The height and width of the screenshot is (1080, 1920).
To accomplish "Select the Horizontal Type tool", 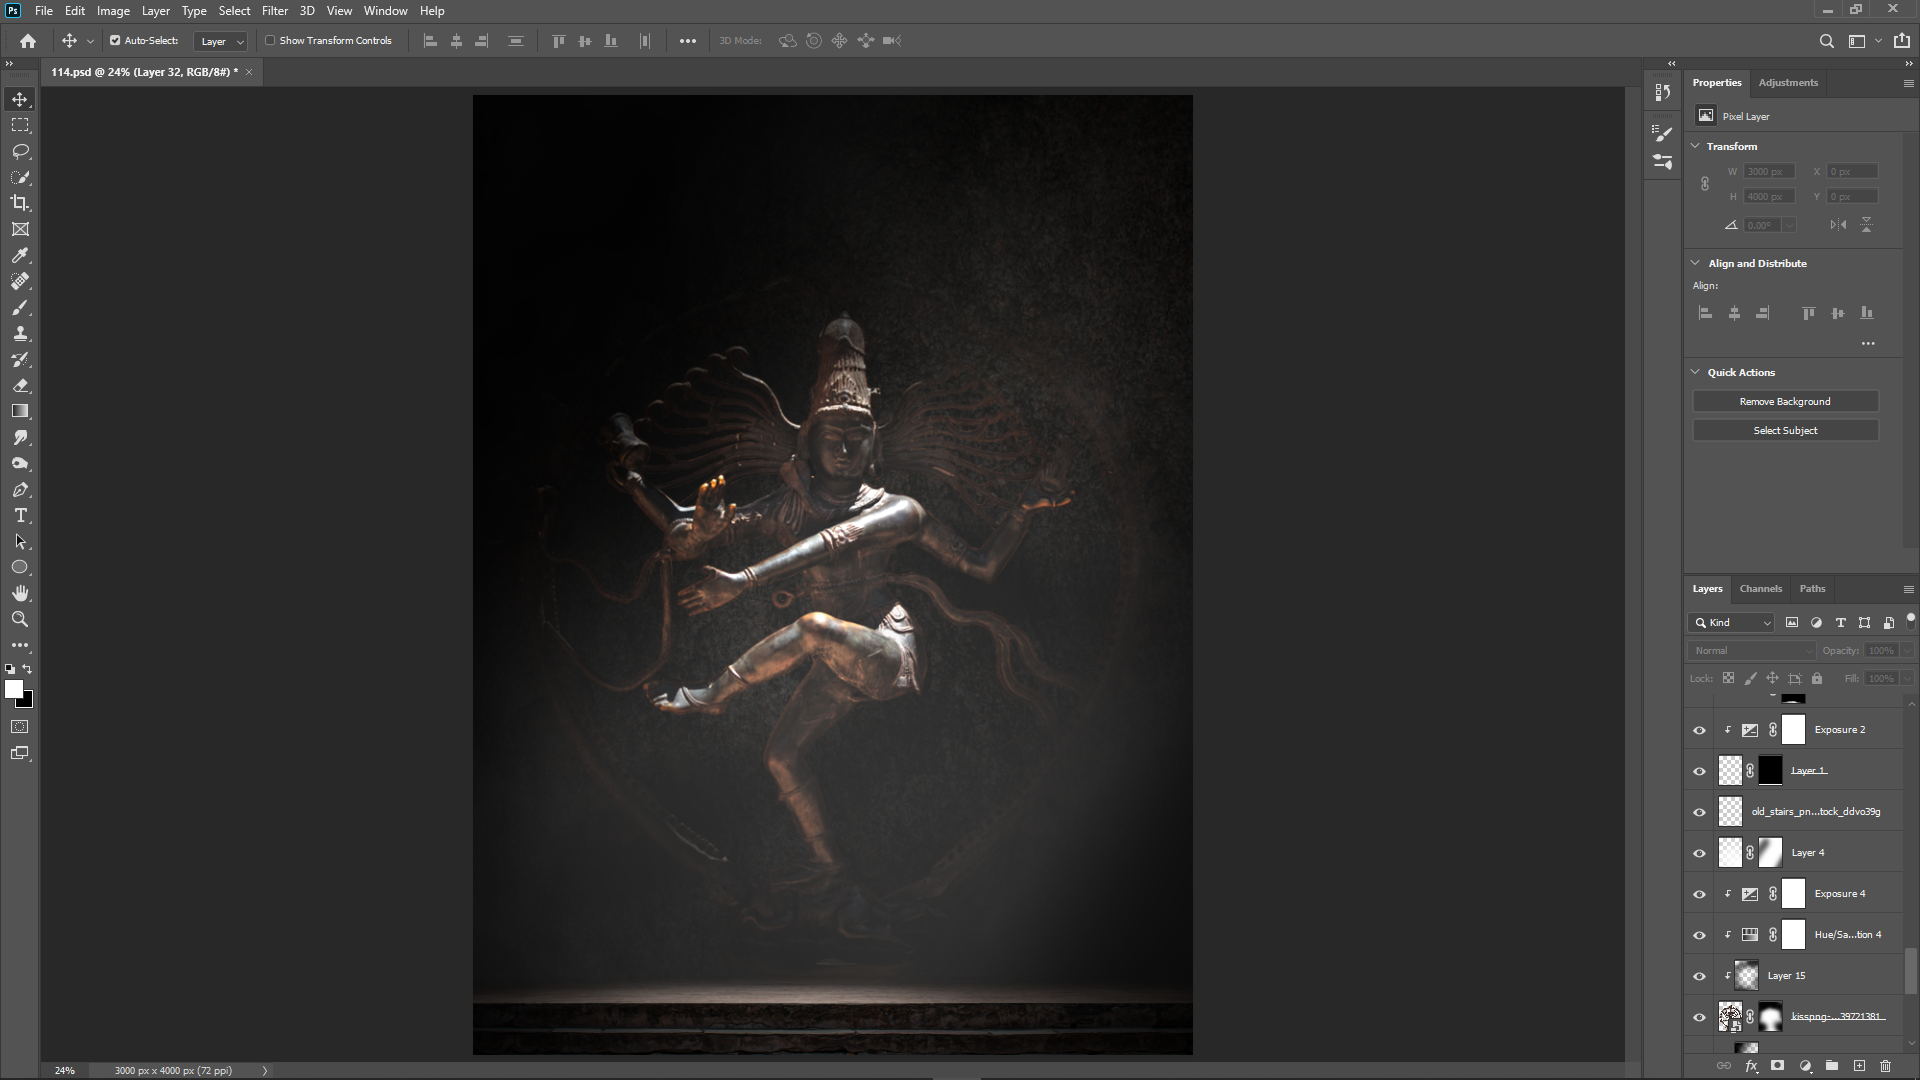I will [20, 515].
